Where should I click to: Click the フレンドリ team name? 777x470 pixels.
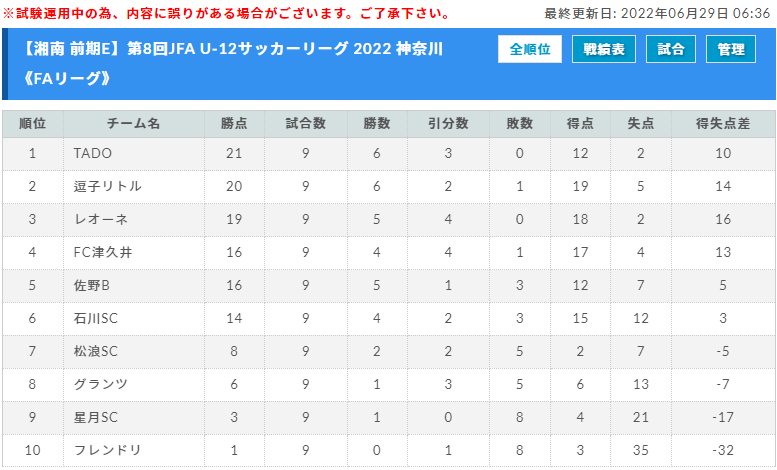click(108, 450)
